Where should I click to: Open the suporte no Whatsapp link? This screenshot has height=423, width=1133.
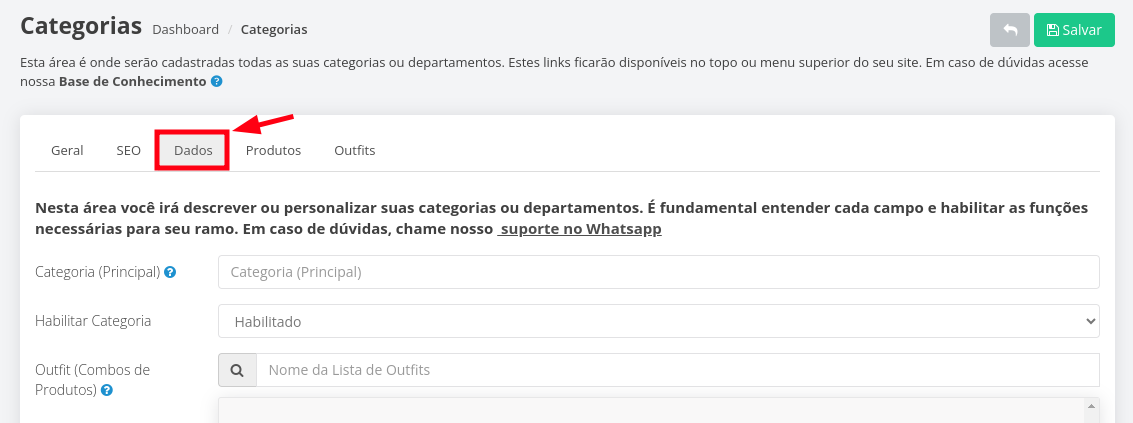(x=580, y=229)
